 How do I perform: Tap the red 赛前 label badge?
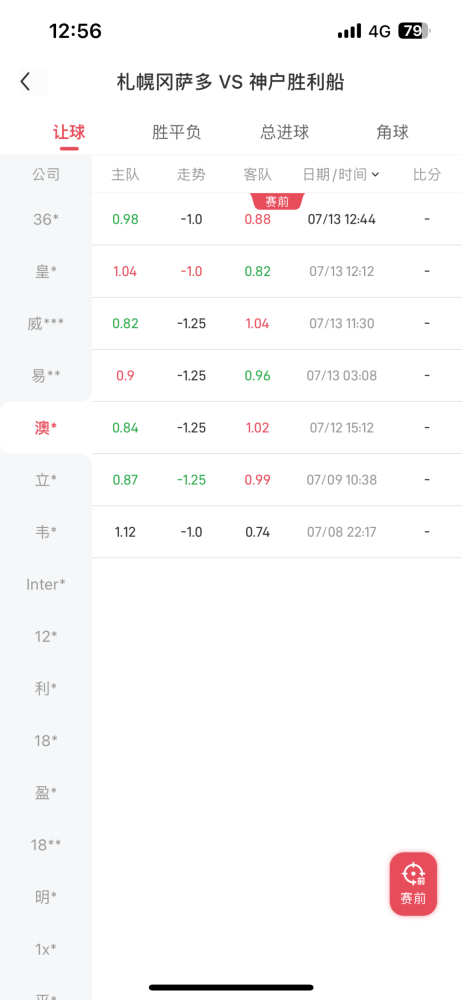278,202
